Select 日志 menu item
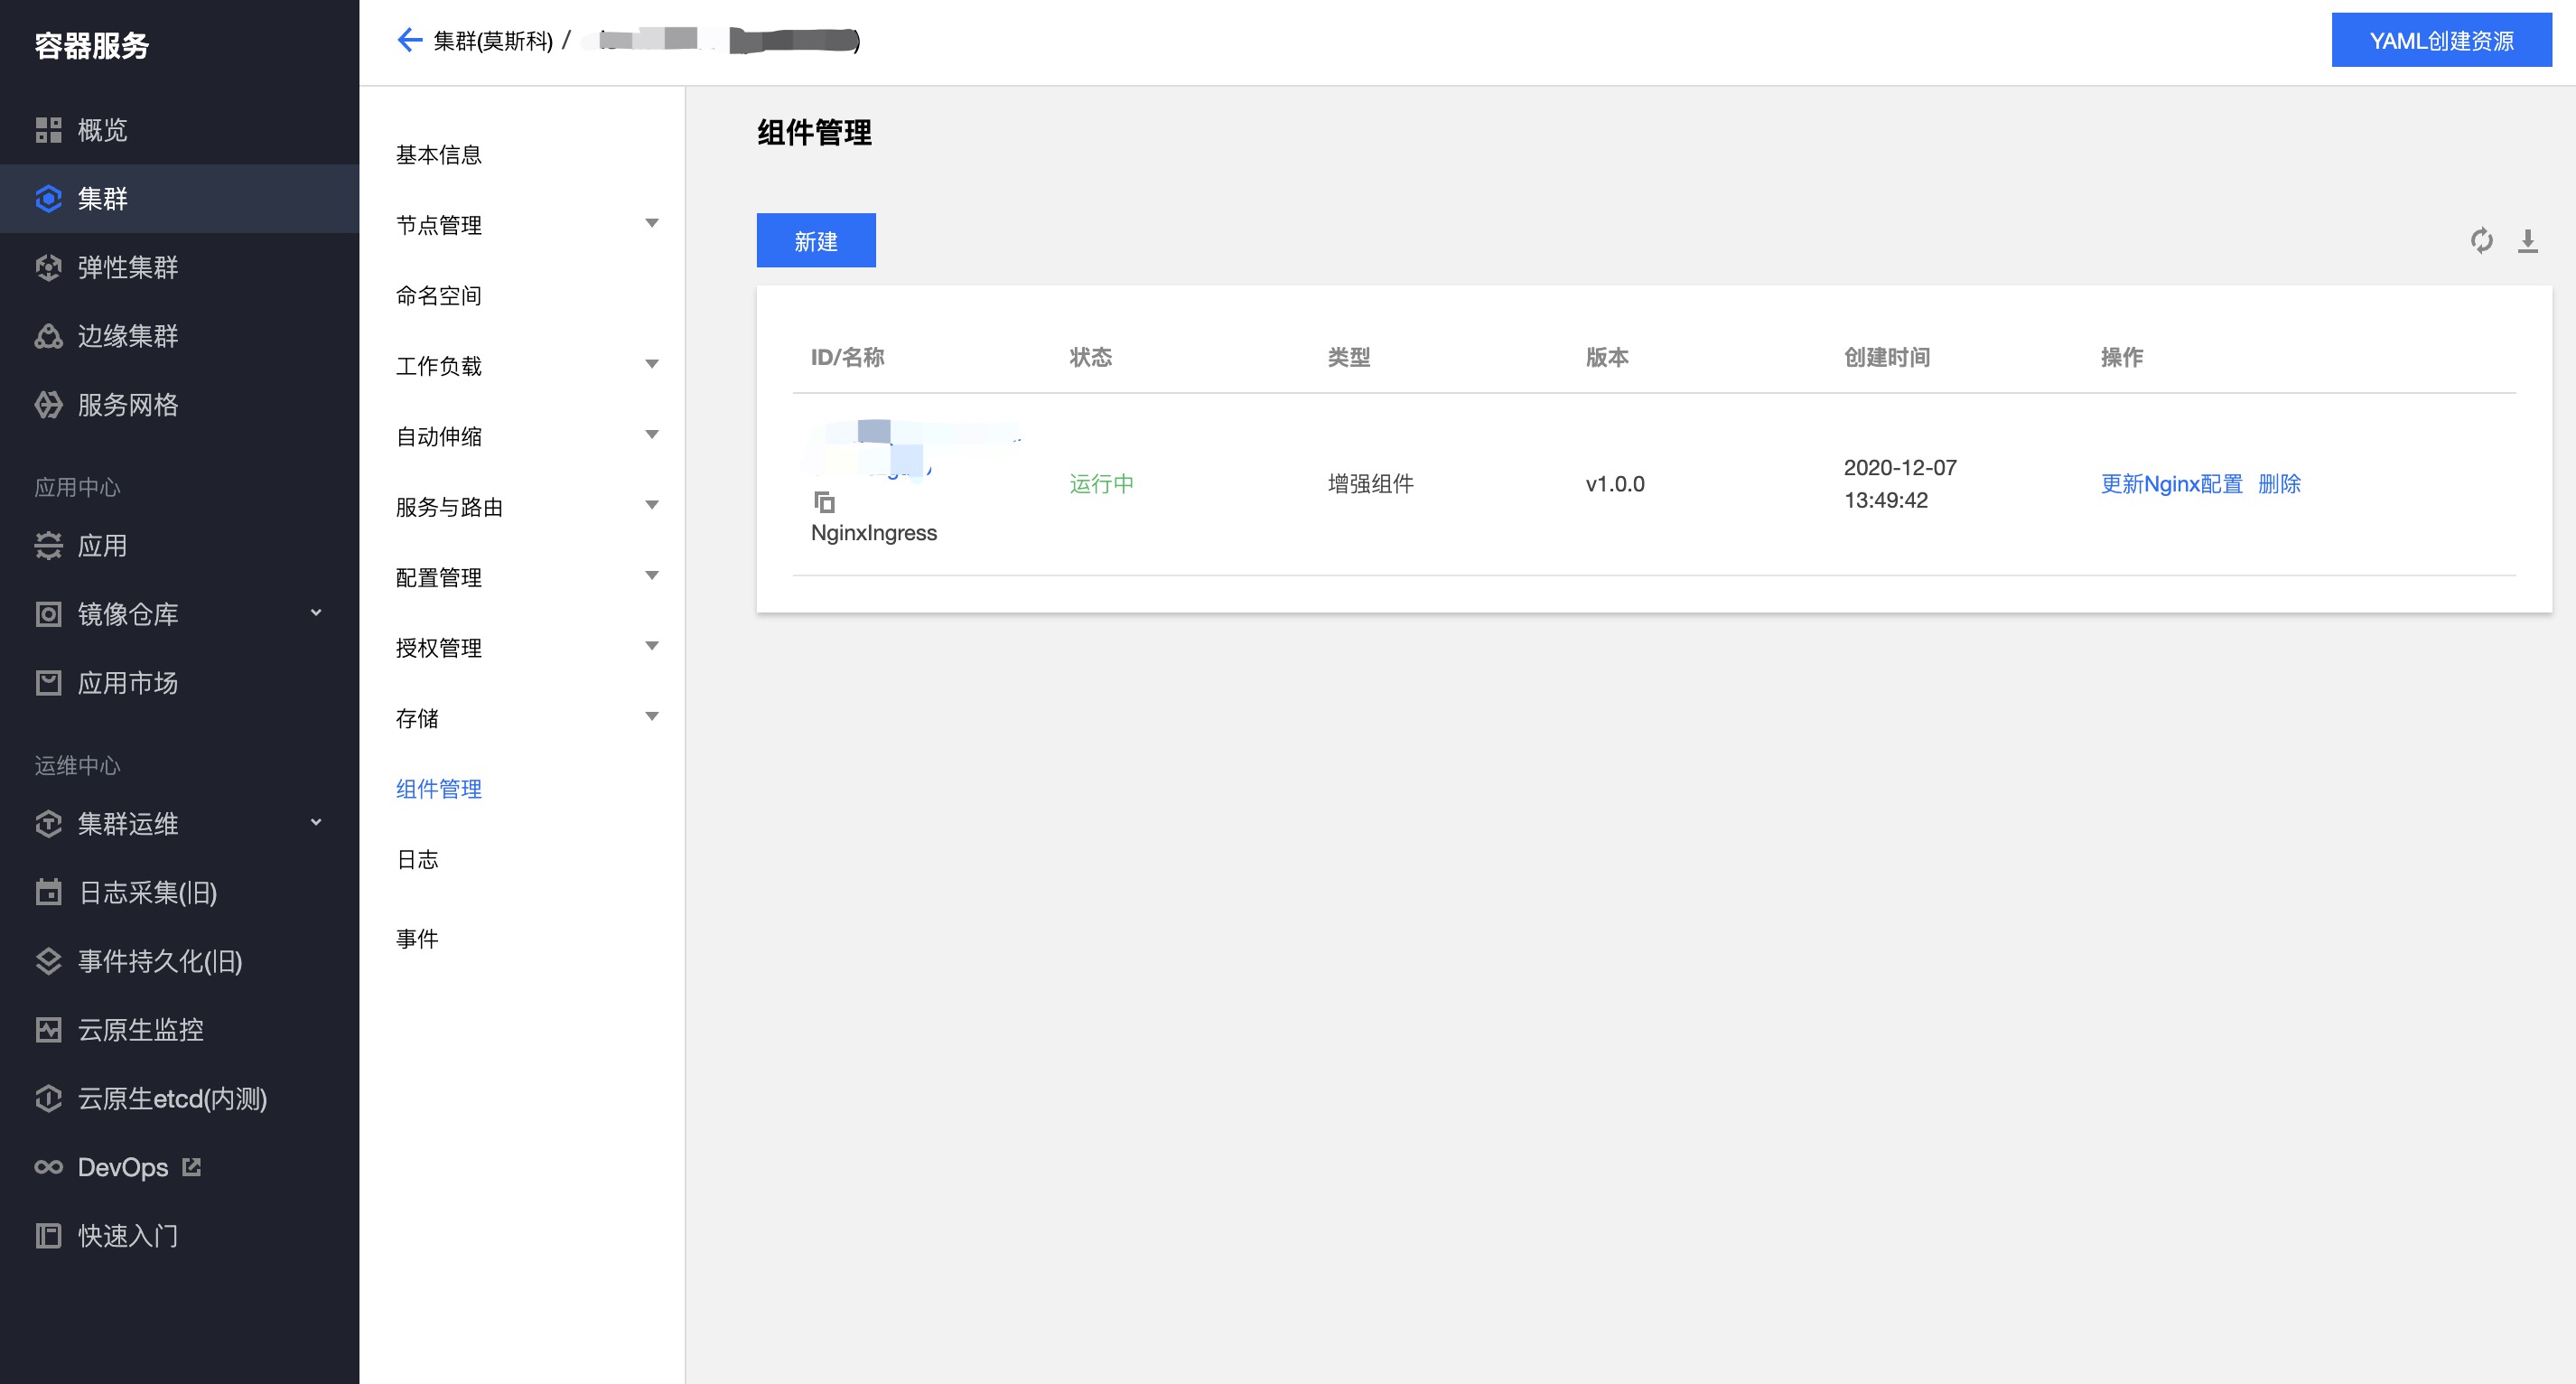 point(418,859)
